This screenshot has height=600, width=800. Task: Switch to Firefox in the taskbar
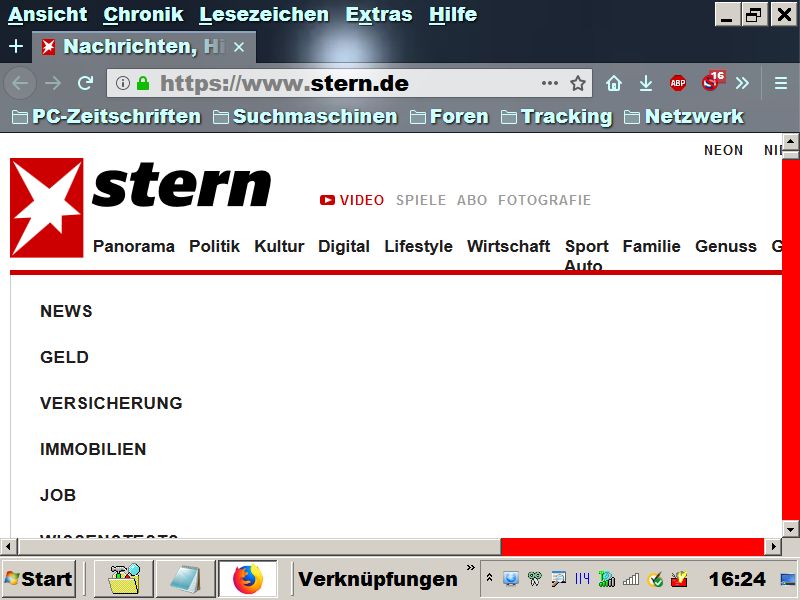(248, 579)
